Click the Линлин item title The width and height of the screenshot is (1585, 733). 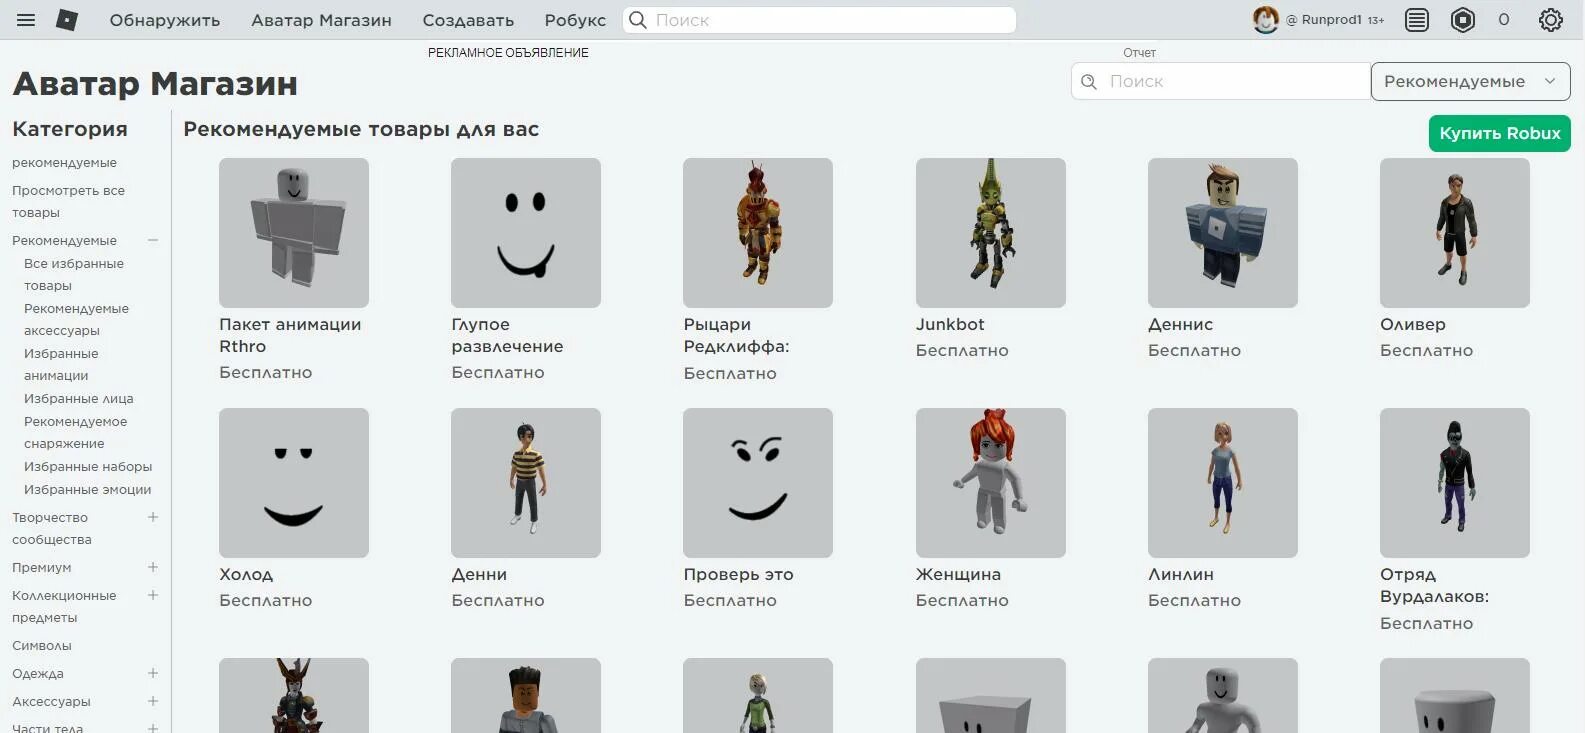click(1180, 574)
